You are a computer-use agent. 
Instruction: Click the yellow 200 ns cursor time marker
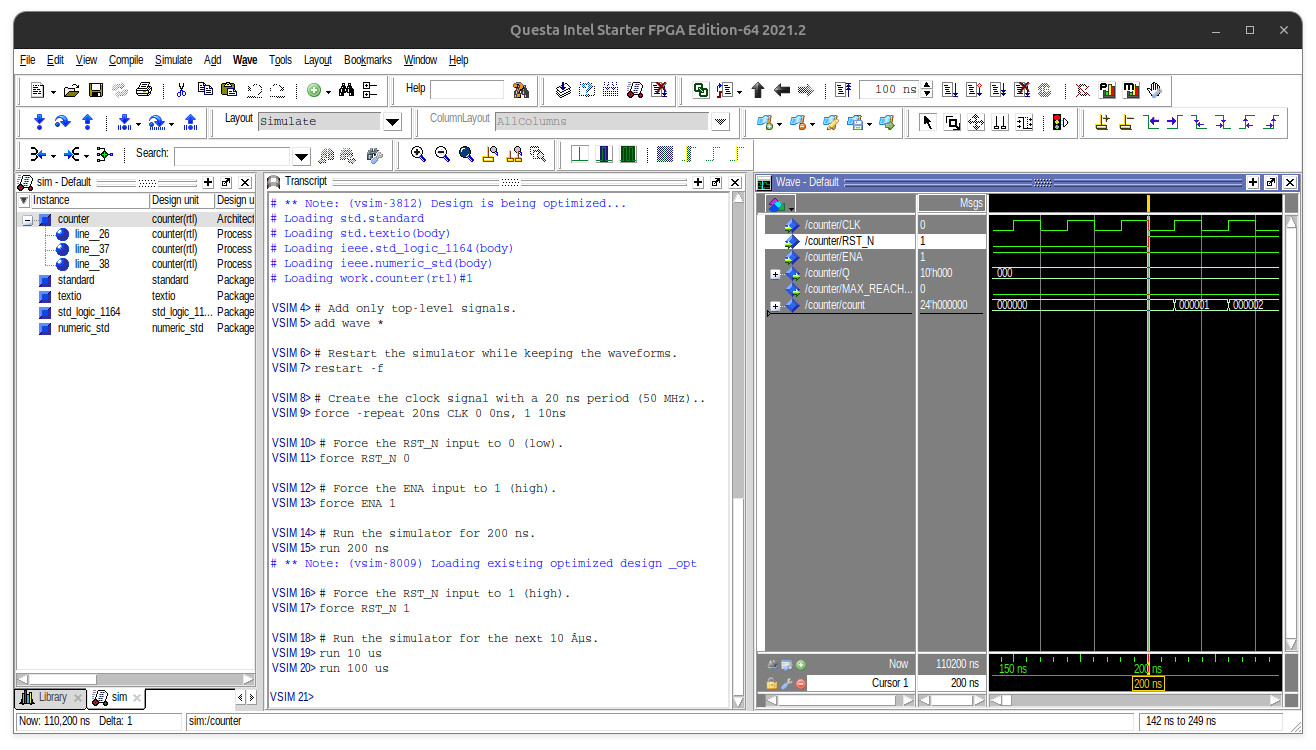1148,684
